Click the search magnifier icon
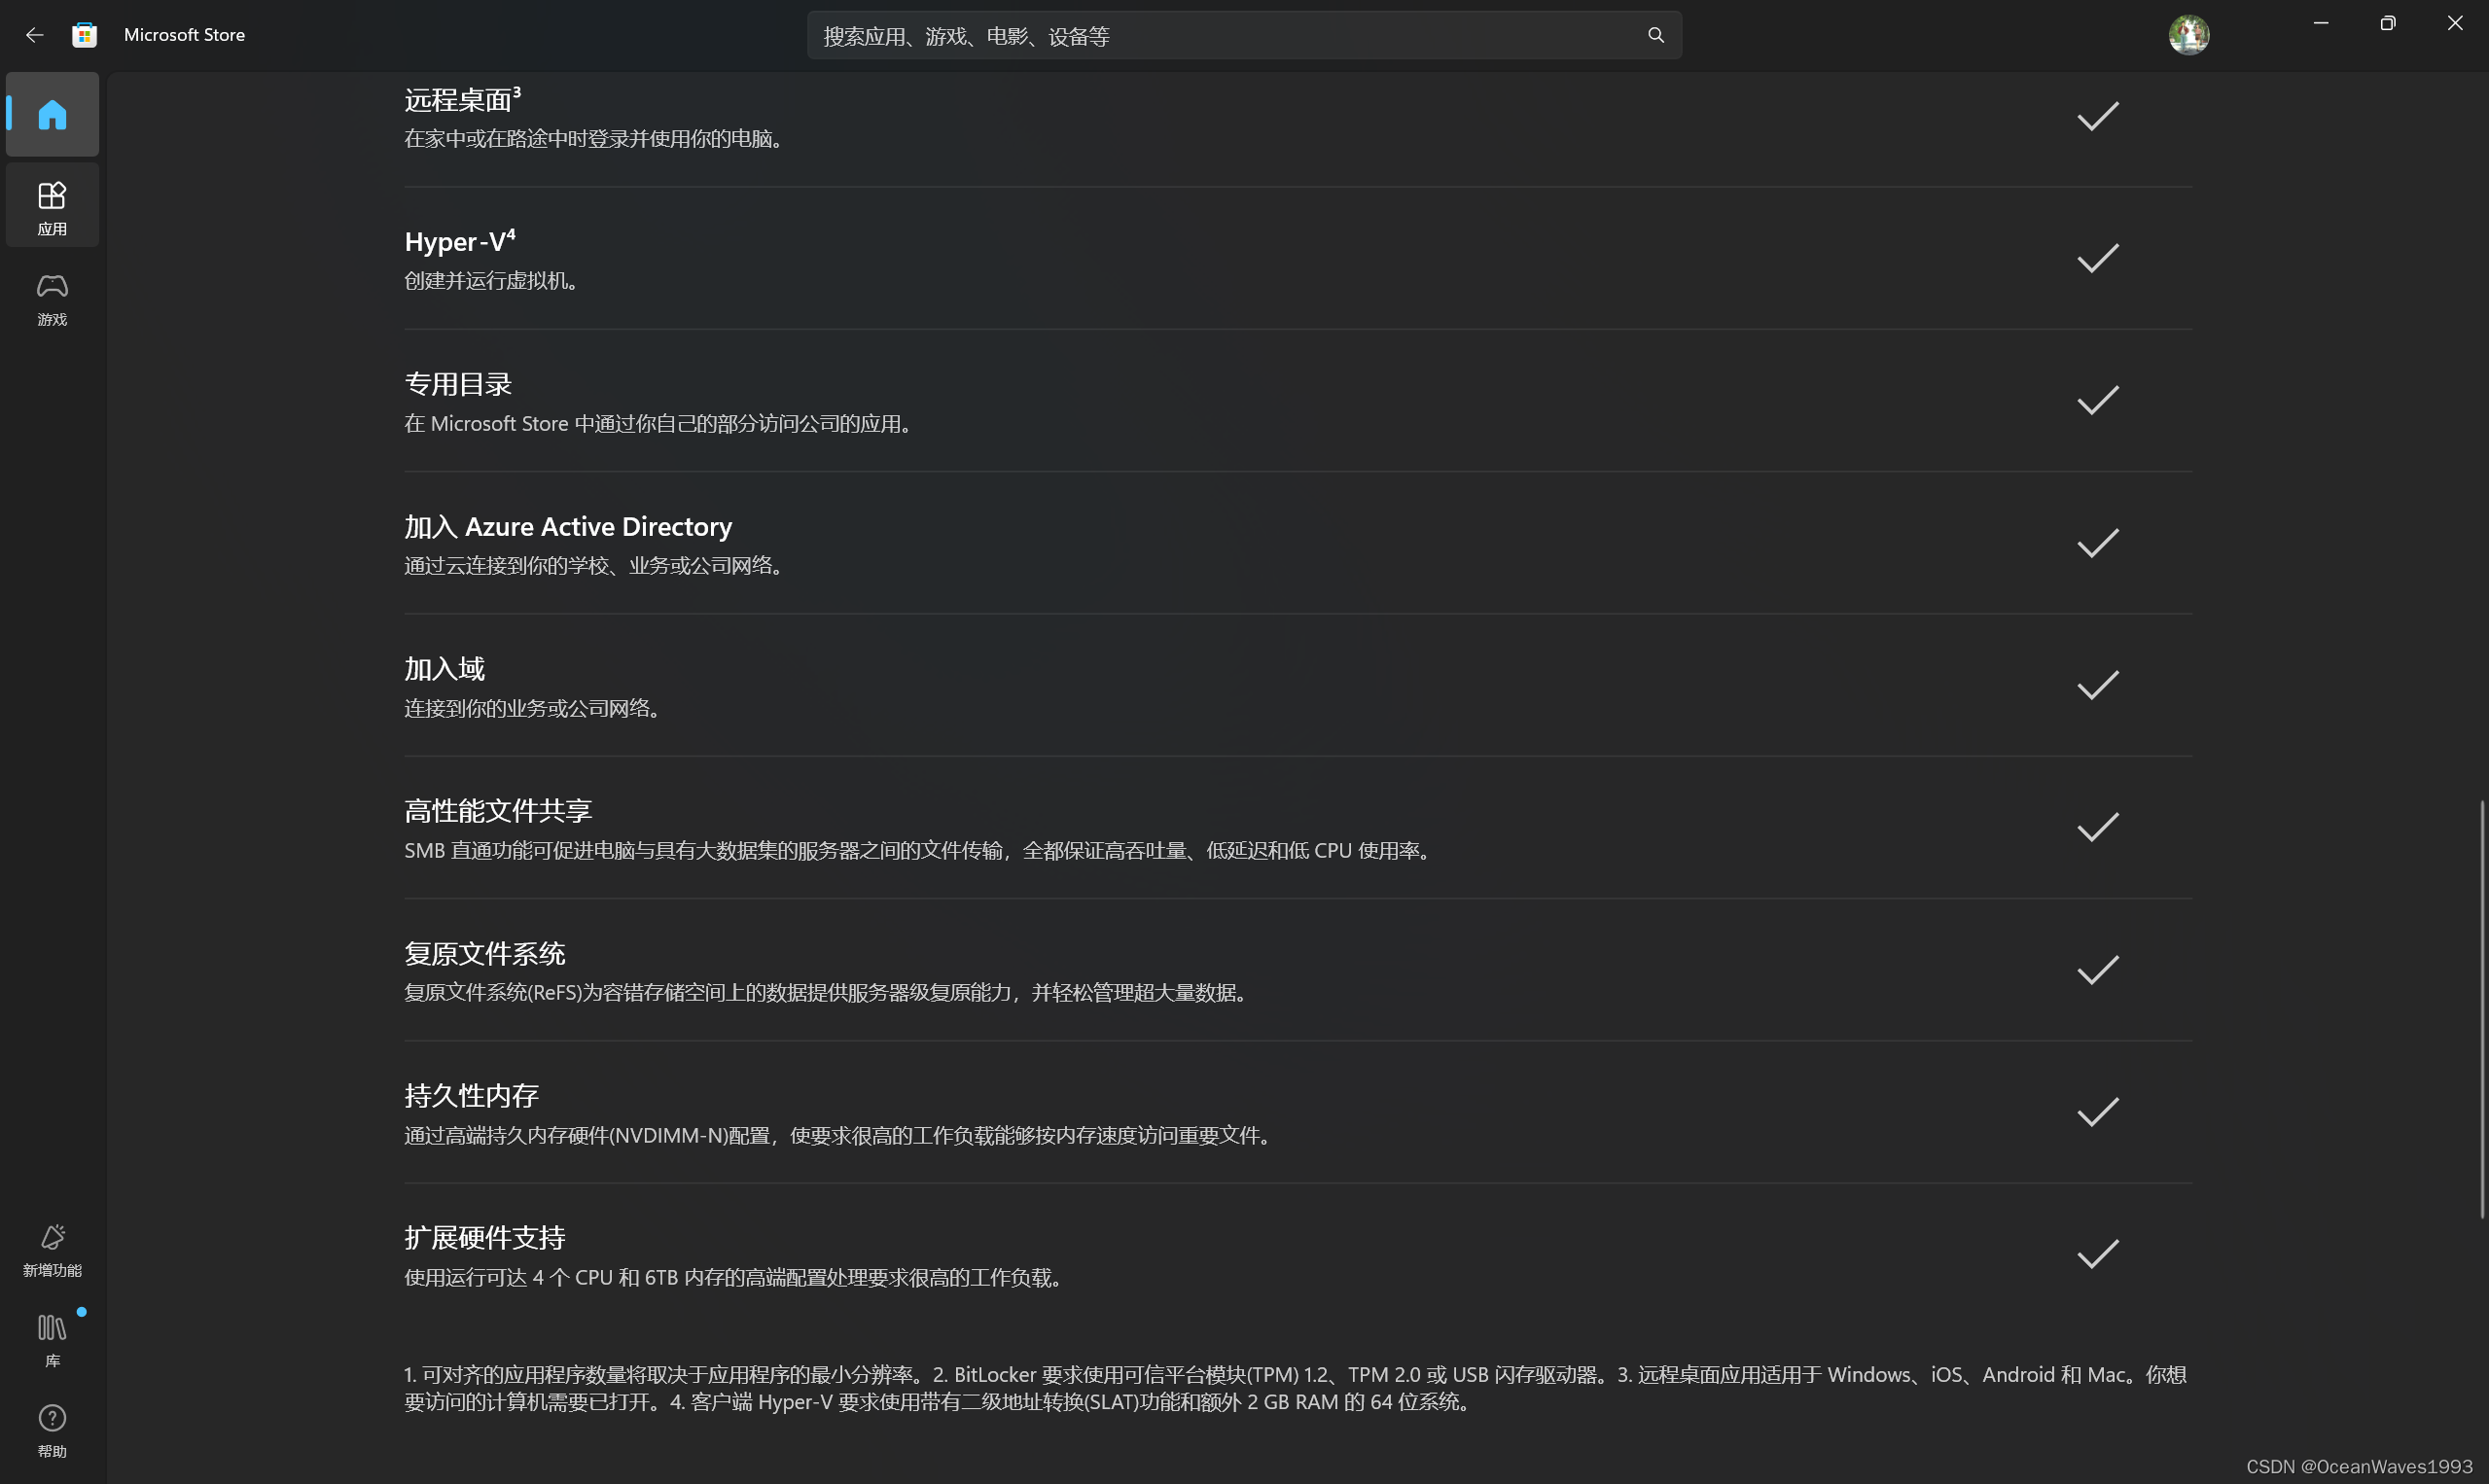2489x1484 pixels. (1656, 35)
